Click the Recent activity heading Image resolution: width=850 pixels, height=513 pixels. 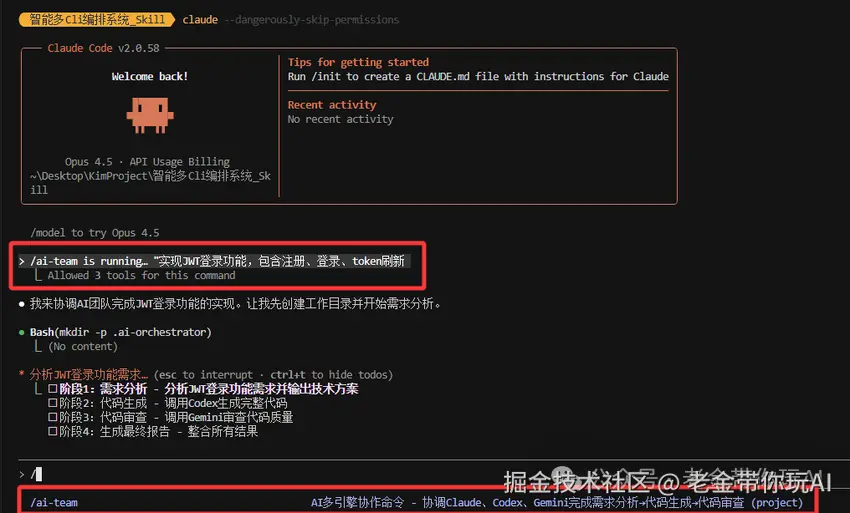(x=332, y=105)
